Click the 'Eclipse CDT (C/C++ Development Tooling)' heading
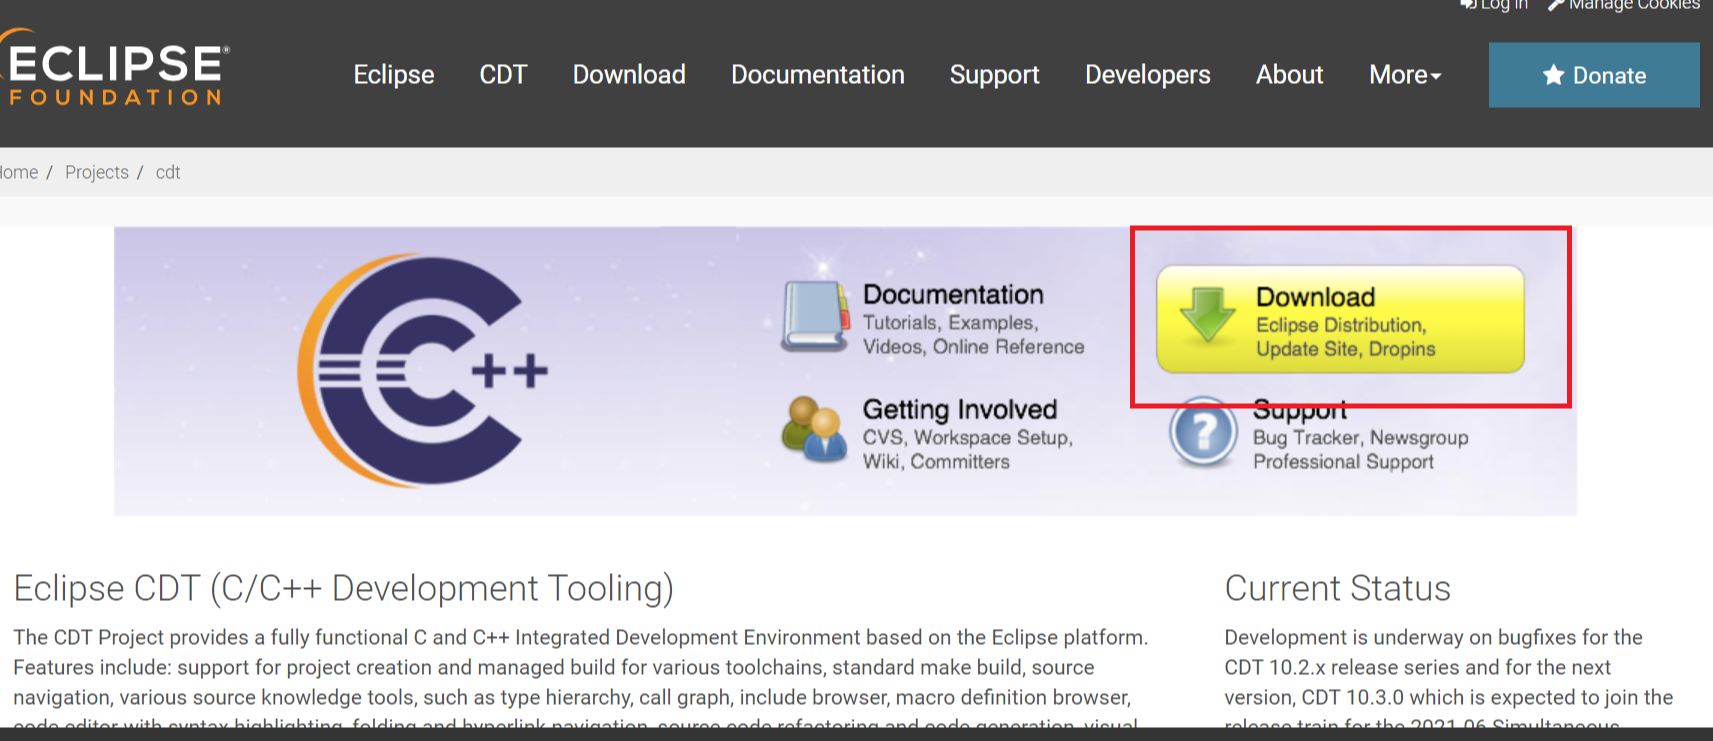Image resolution: width=1713 pixels, height=741 pixels. tap(344, 588)
